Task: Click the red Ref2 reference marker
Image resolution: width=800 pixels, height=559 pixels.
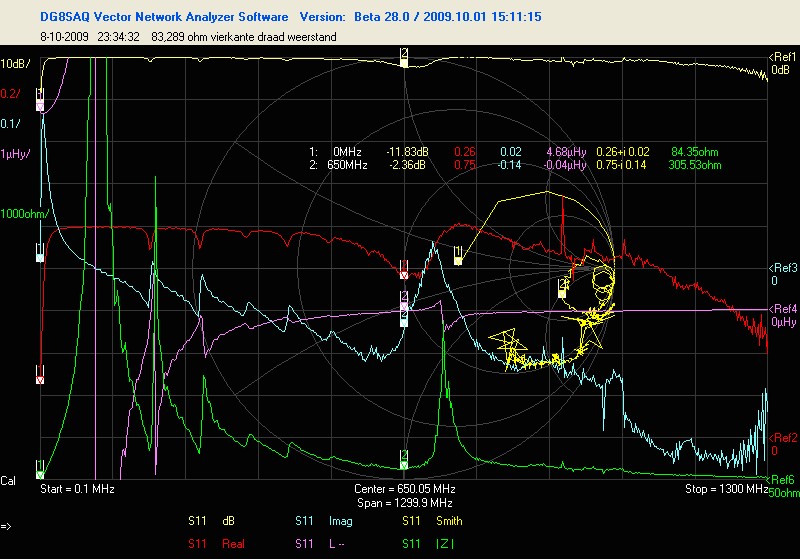Action: pos(782,444)
